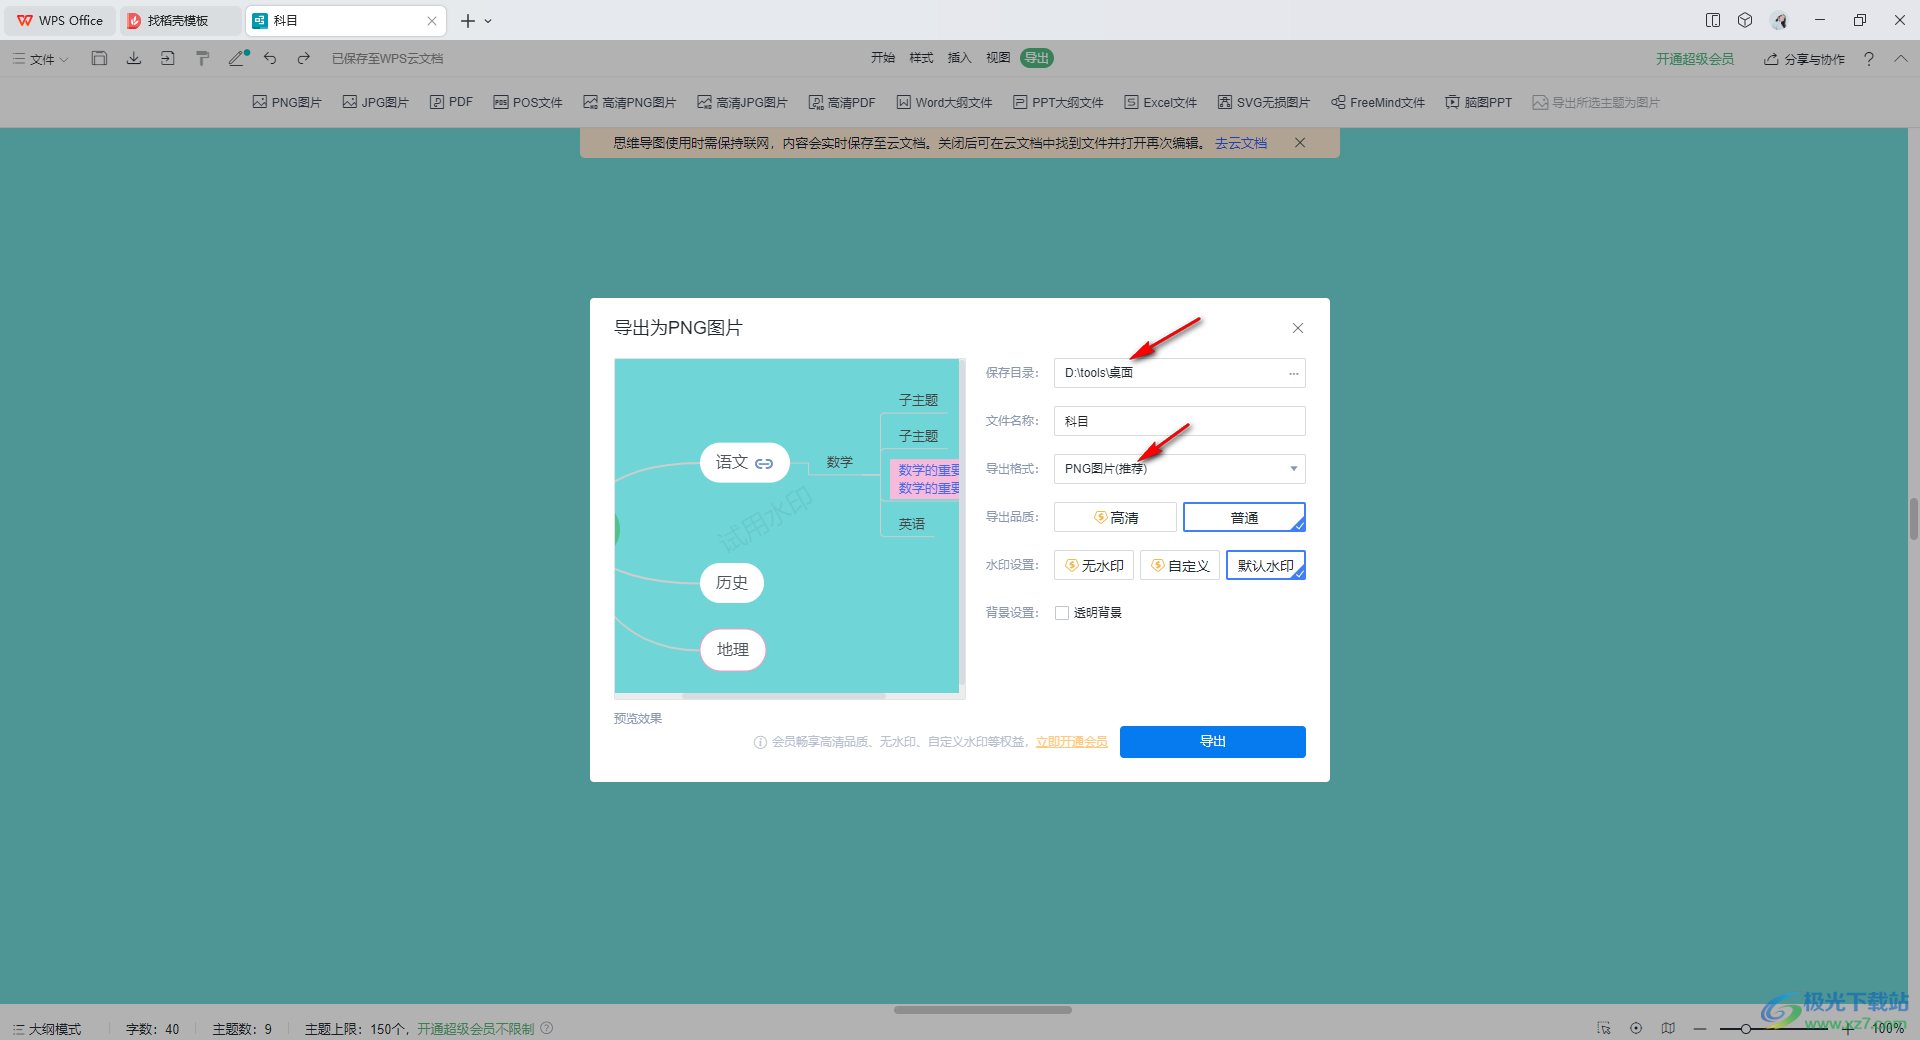This screenshot has height=1040, width=1920.
Task: Select the 导出 tab
Action: pyautogui.click(x=1037, y=58)
